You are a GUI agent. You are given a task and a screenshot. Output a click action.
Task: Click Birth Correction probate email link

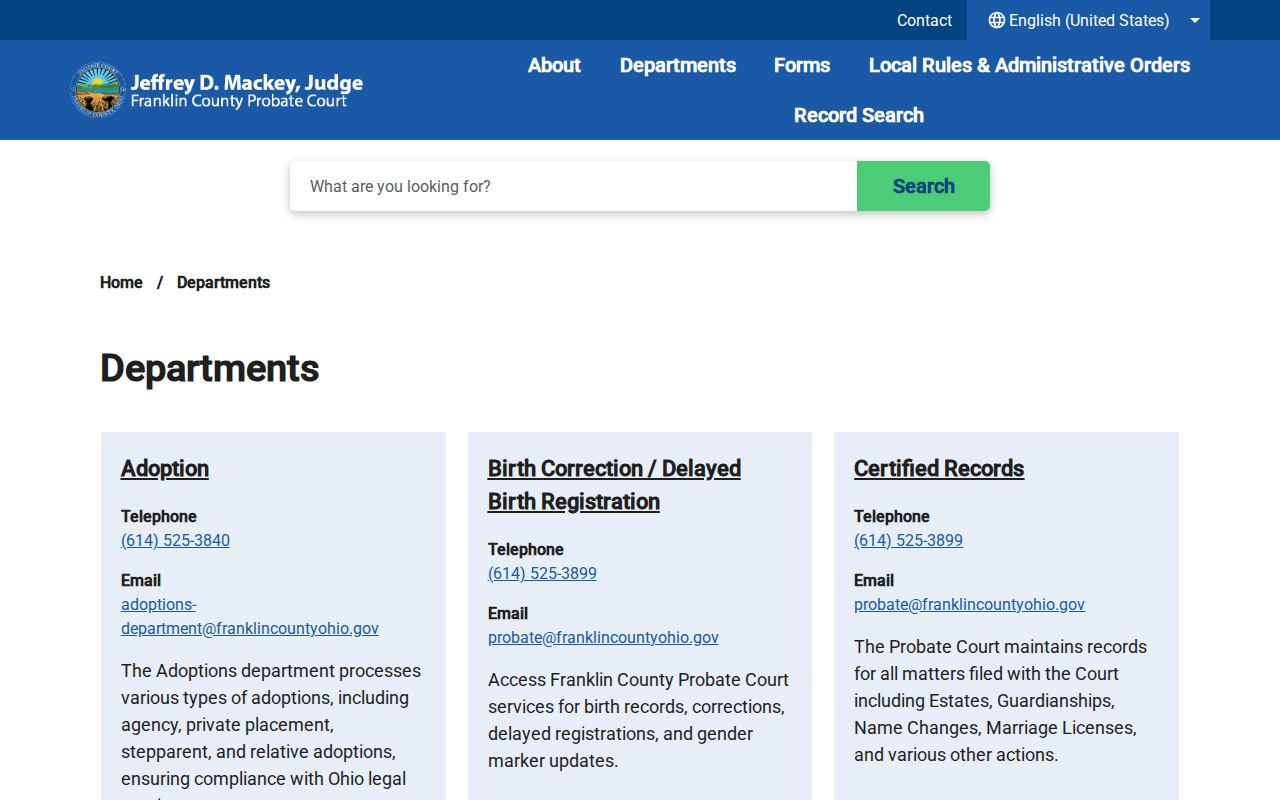click(x=603, y=637)
